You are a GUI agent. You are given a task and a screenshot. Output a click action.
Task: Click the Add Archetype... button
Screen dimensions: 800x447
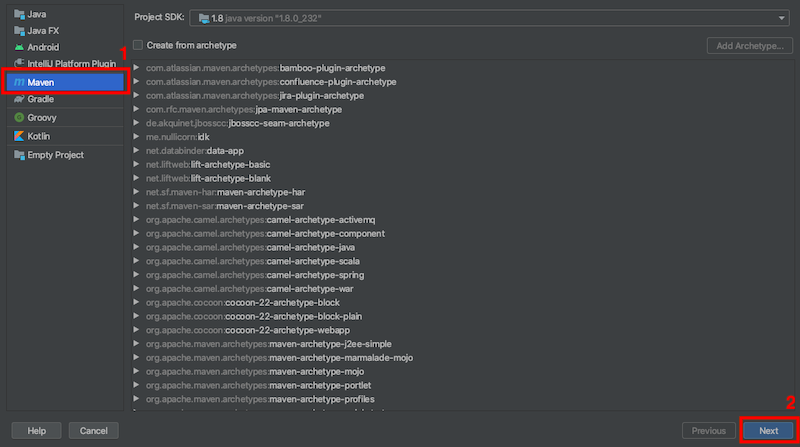point(749,45)
